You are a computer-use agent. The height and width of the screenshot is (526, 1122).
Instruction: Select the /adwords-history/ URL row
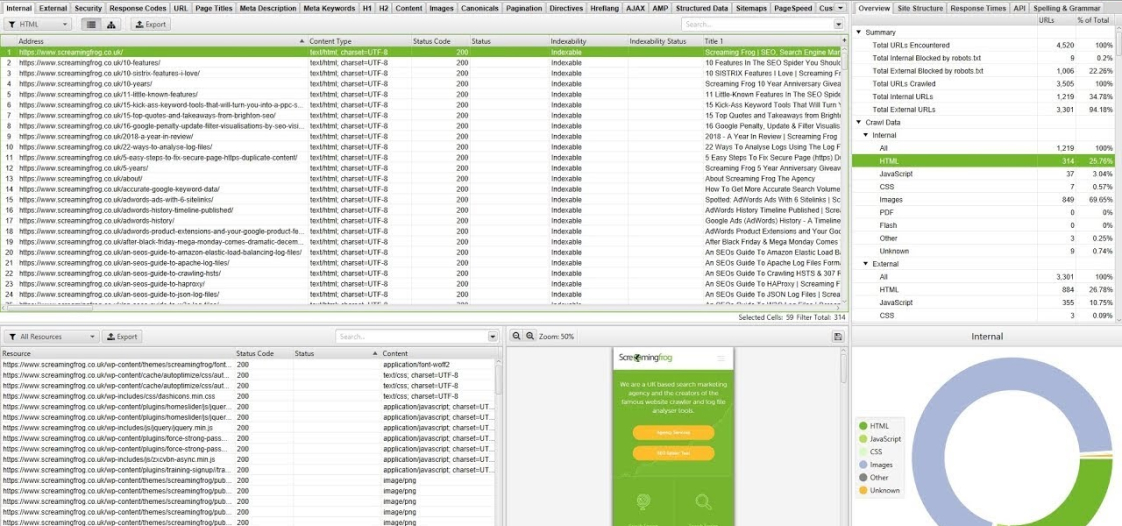[x=421, y=220]
